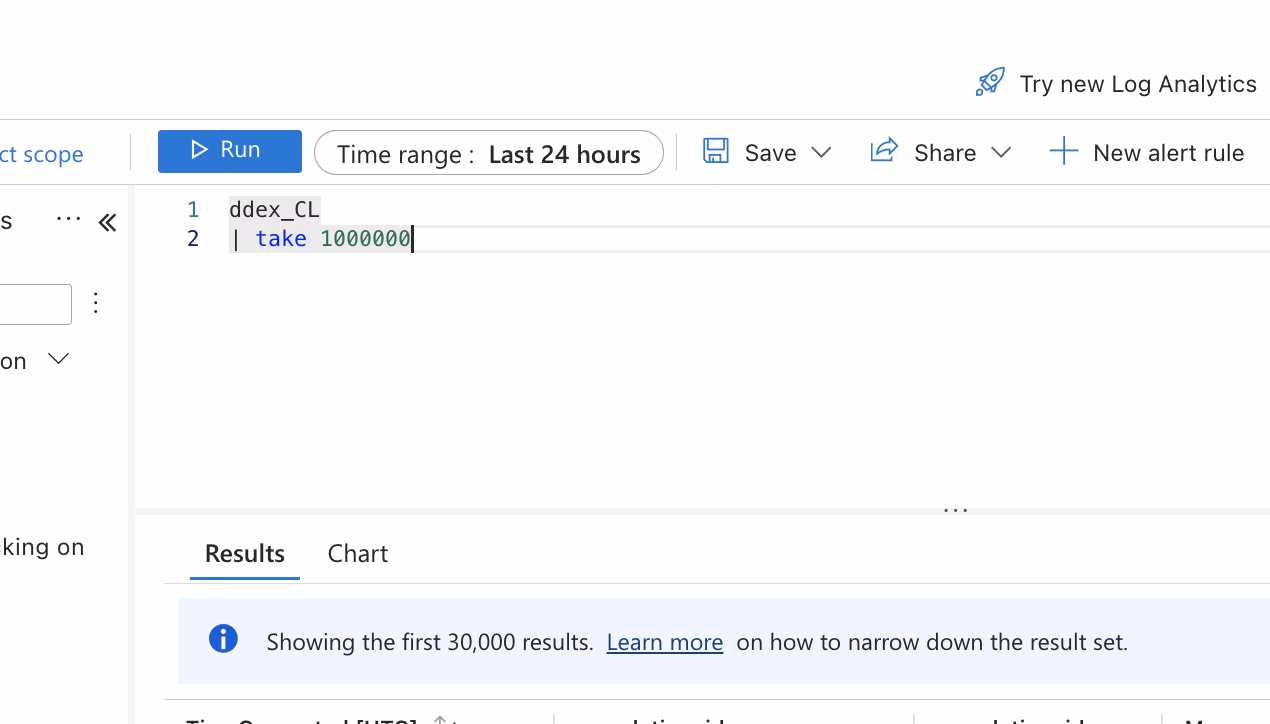1270x724 pixels.
Task: Expand the Share dropdown chevron
Action: 1001,152
